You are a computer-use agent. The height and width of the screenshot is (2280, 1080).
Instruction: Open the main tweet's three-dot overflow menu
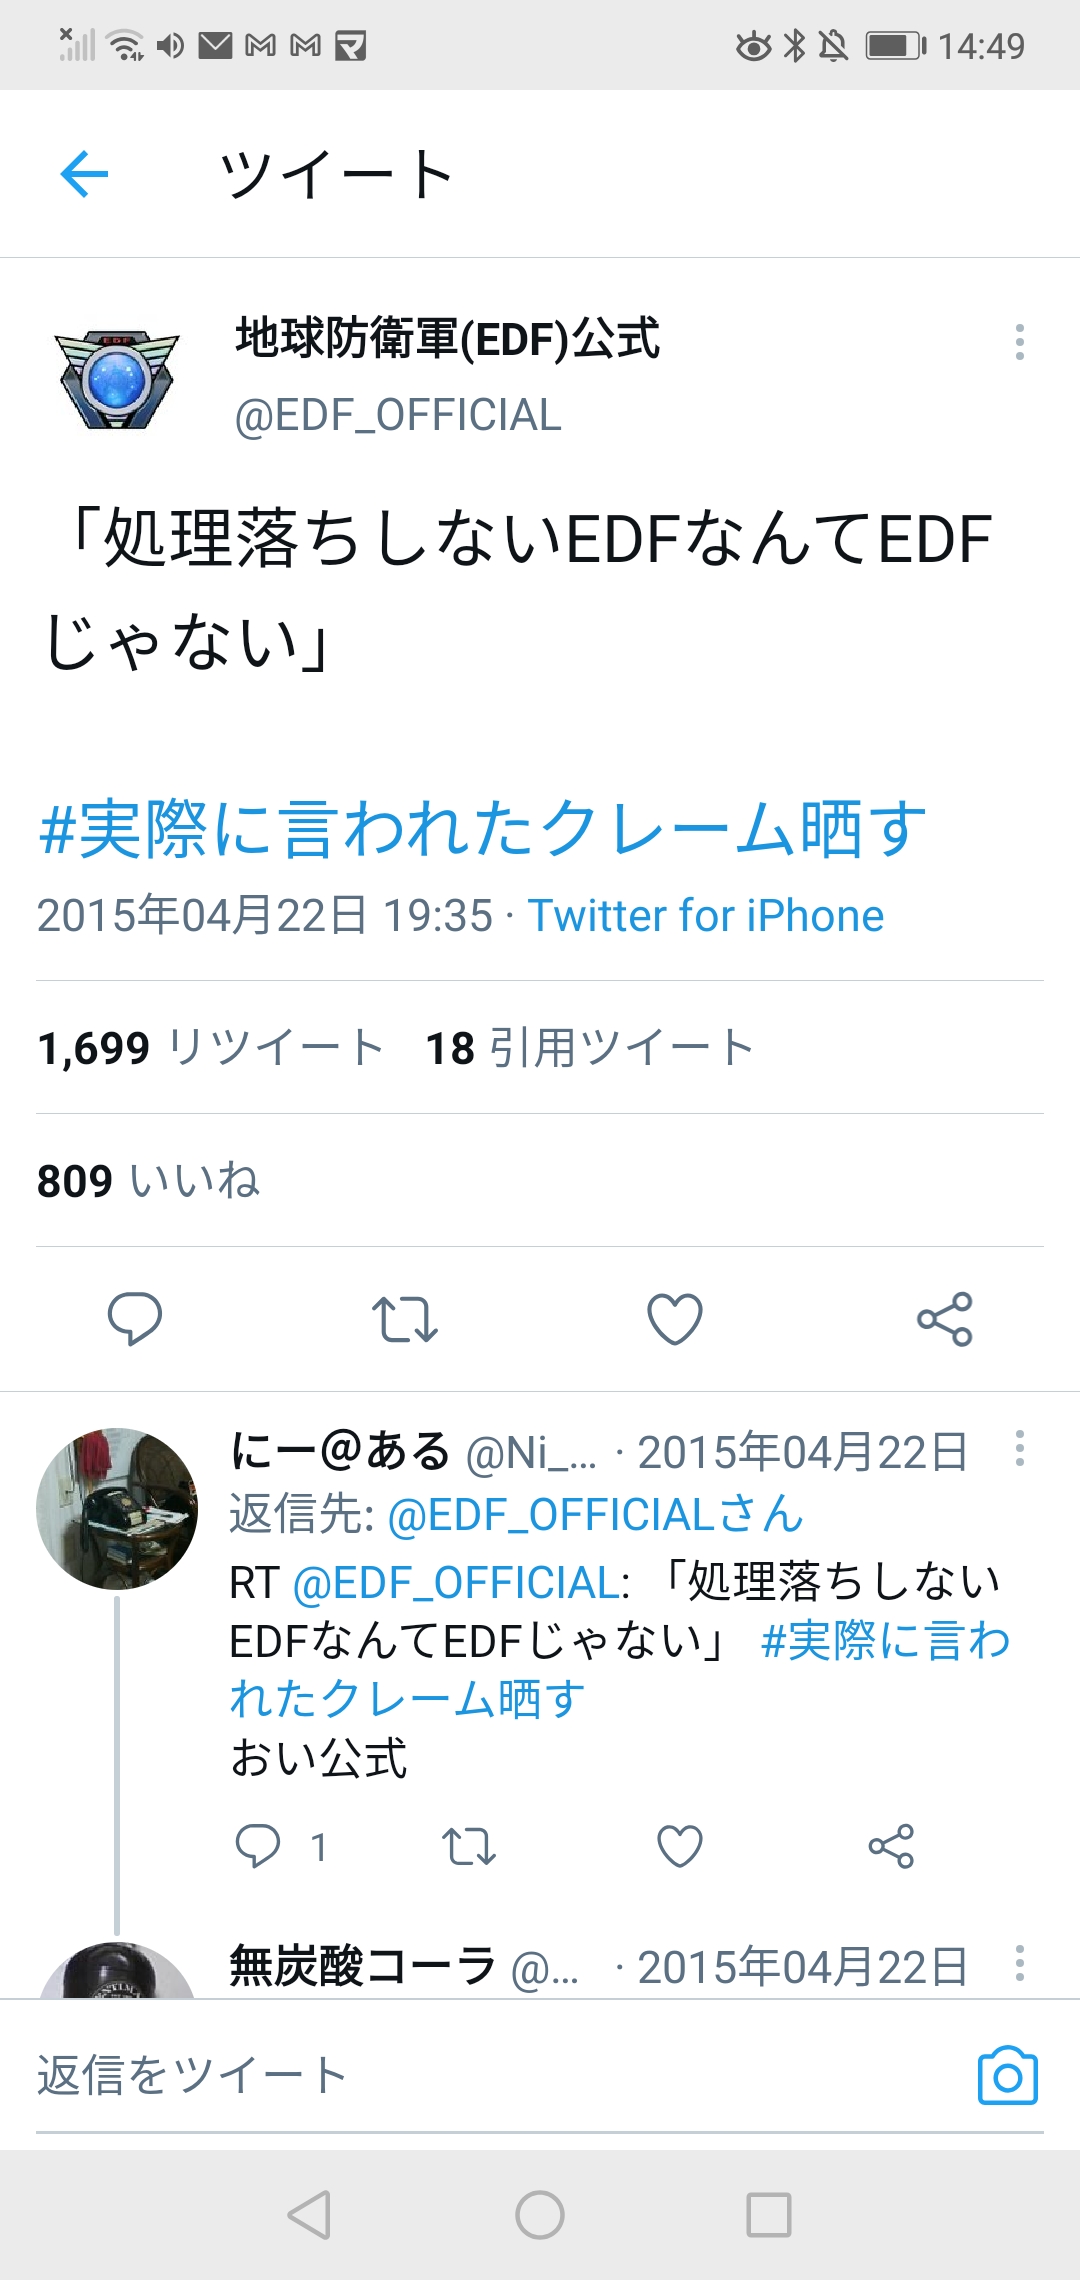(1019, 342)
